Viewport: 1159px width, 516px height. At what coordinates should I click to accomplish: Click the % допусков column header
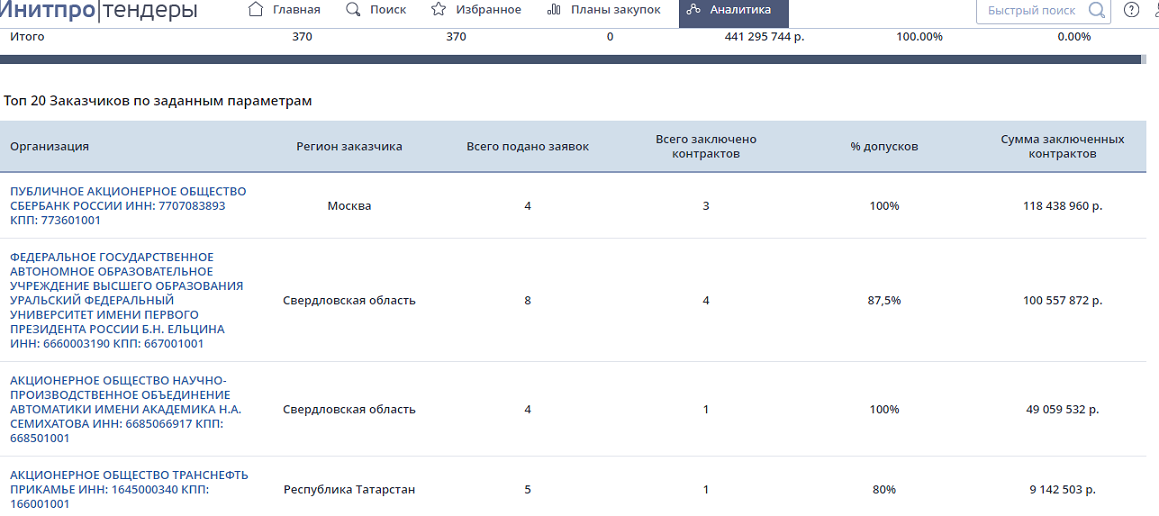[x=884, y=146]
